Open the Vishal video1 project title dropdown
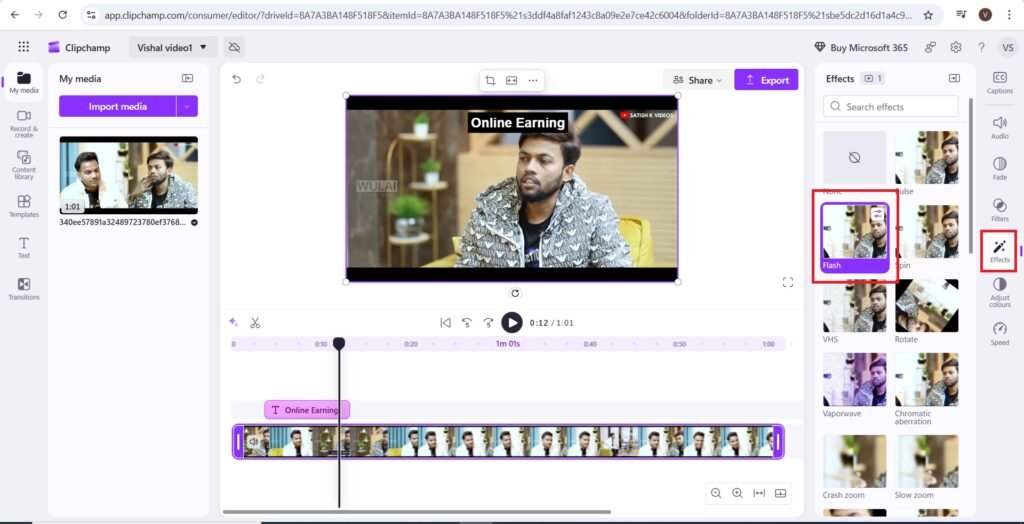The height and width of the screenshot is (524, 1024). click(172, 47)
